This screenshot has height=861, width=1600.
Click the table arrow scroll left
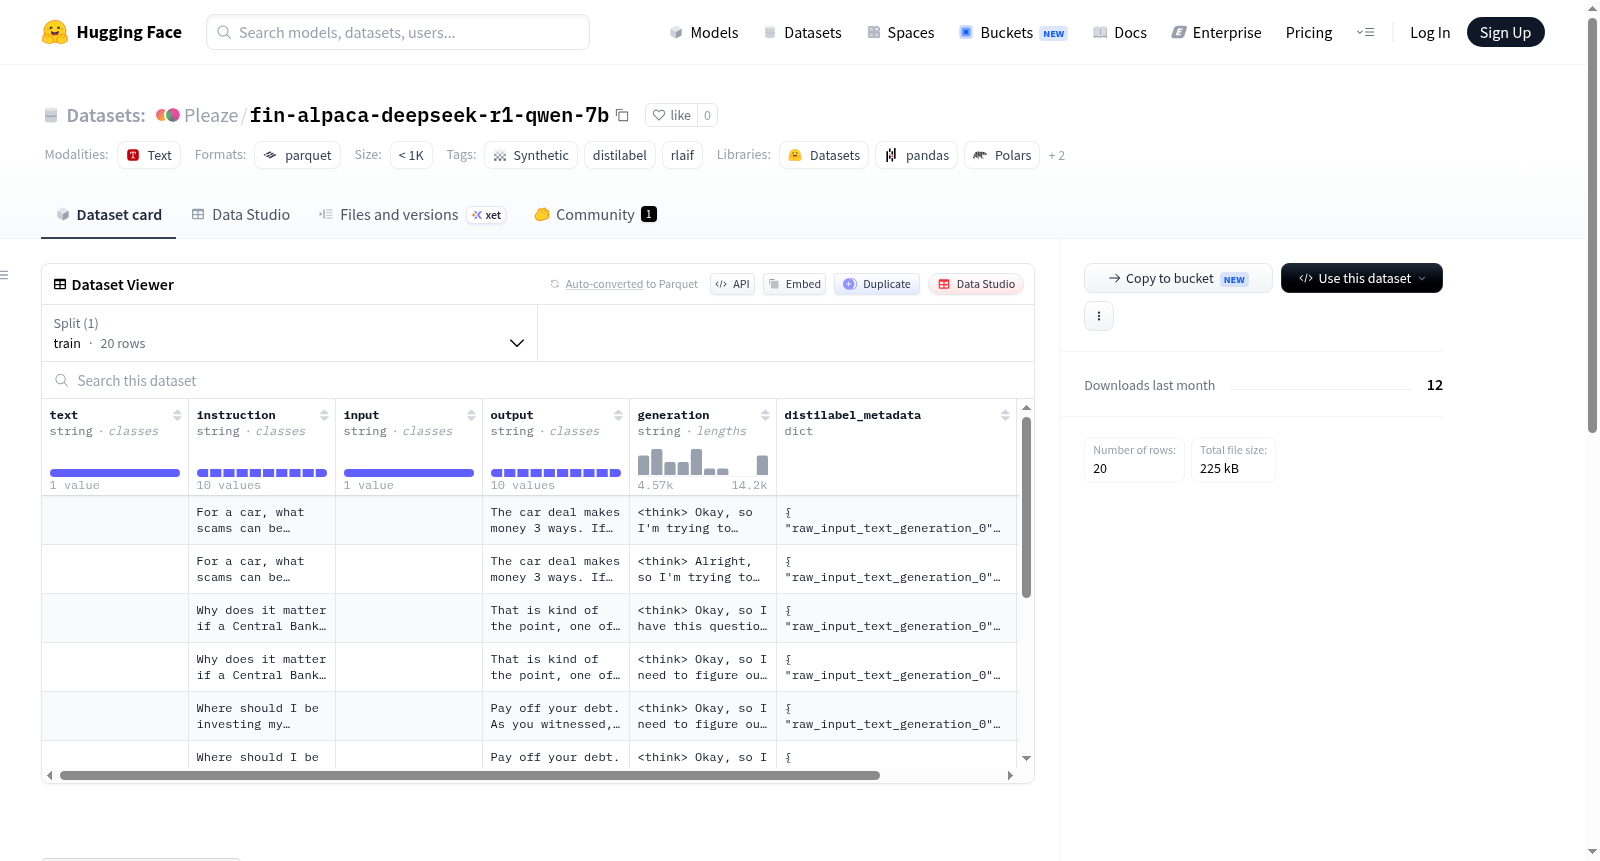tap(50, 775)
